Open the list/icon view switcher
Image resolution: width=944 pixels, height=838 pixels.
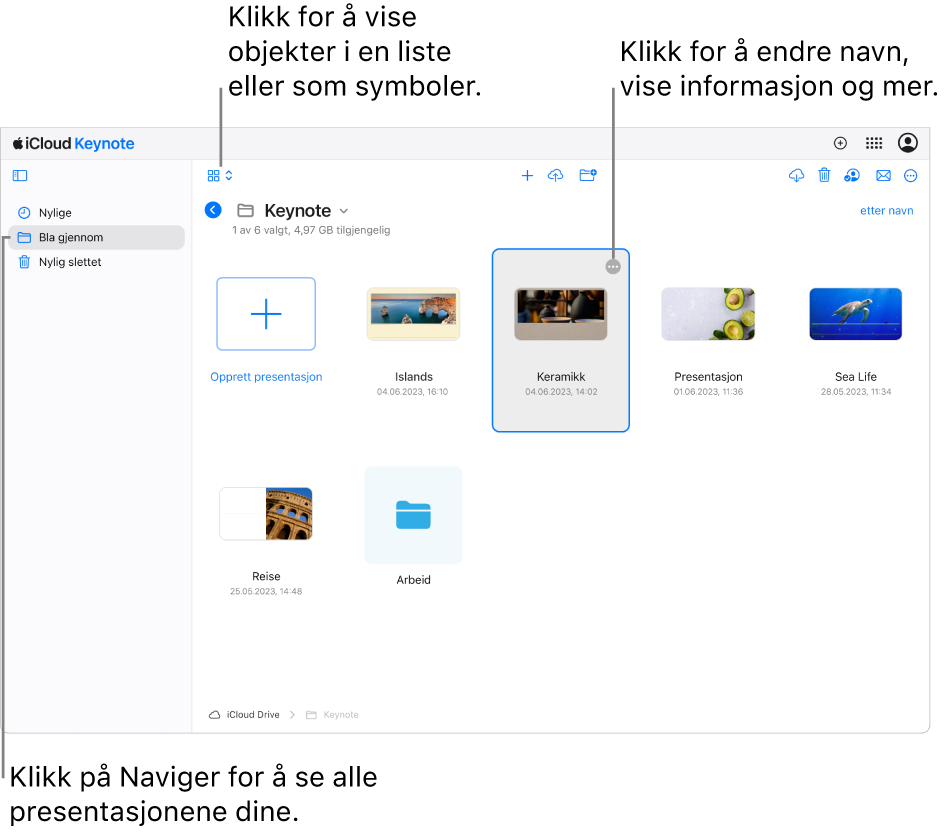(220, 176)
